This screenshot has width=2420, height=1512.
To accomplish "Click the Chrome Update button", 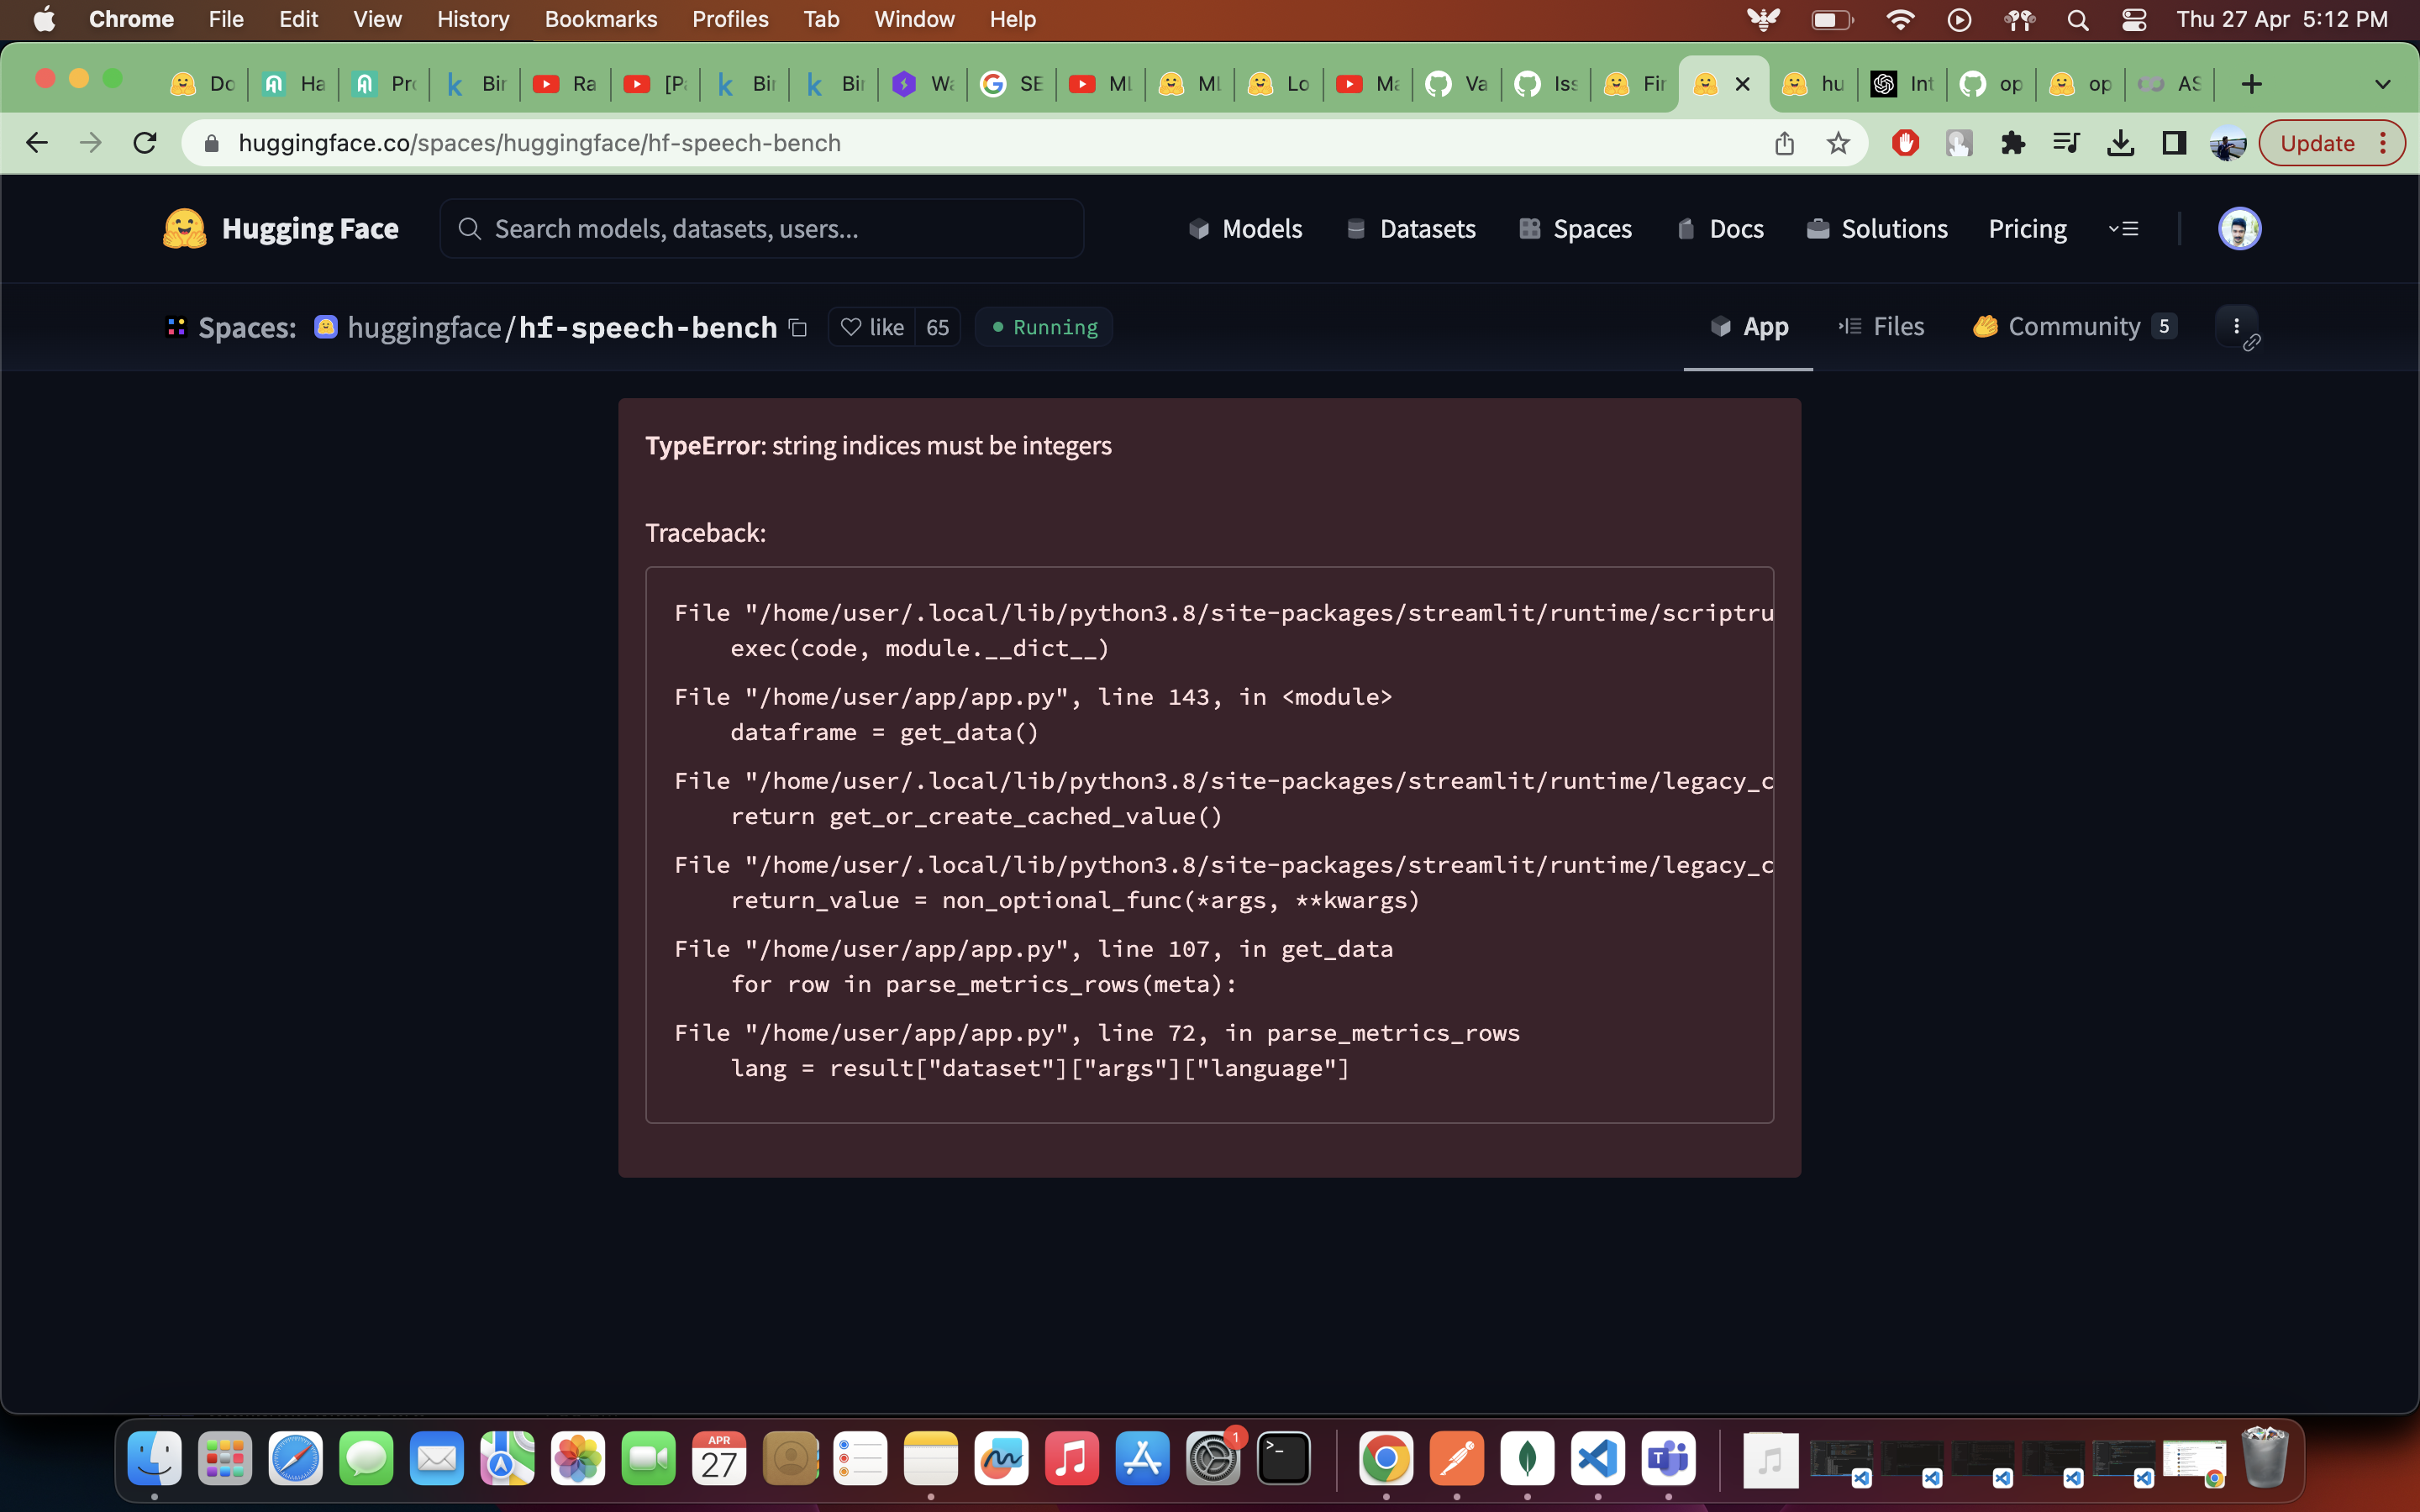I will (2317, 143).
